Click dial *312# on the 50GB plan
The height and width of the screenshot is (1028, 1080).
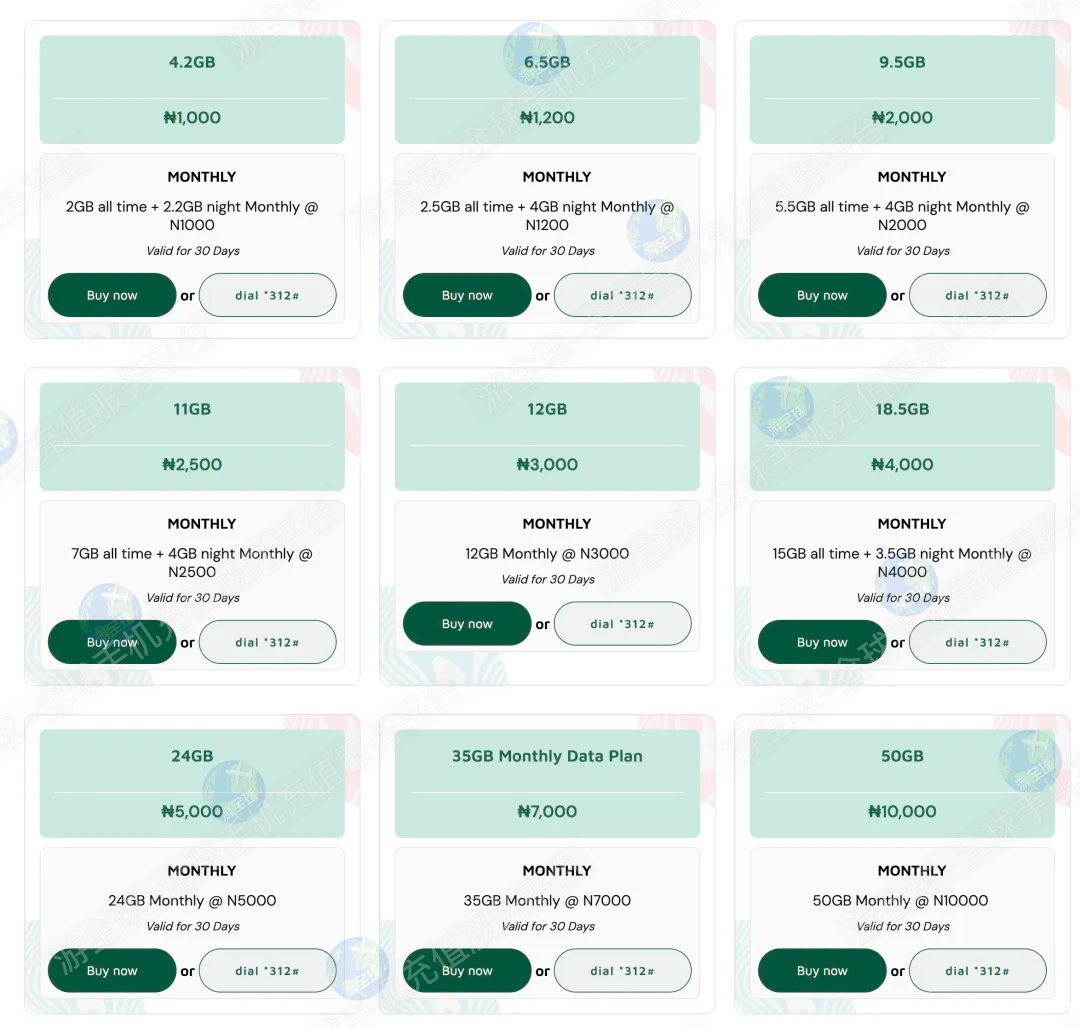(977, 970)
